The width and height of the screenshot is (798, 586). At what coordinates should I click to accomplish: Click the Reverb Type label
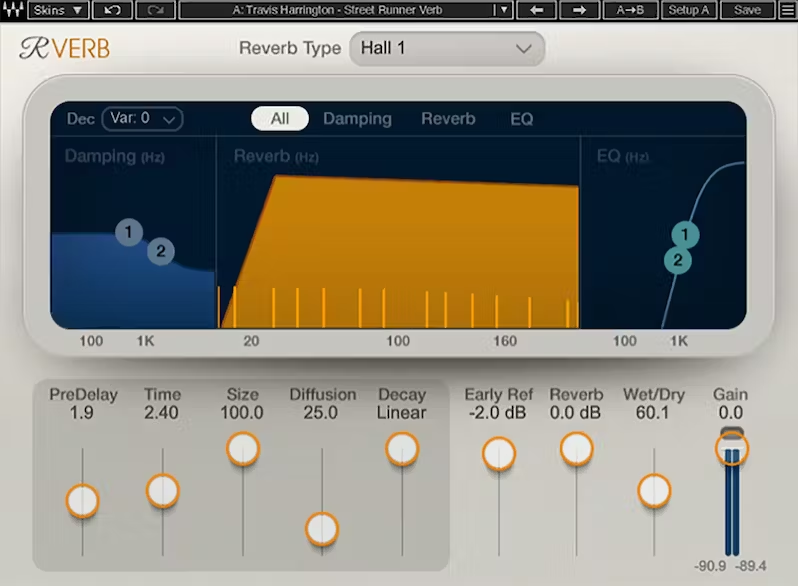pyautogui.click(x=290, y=48)
